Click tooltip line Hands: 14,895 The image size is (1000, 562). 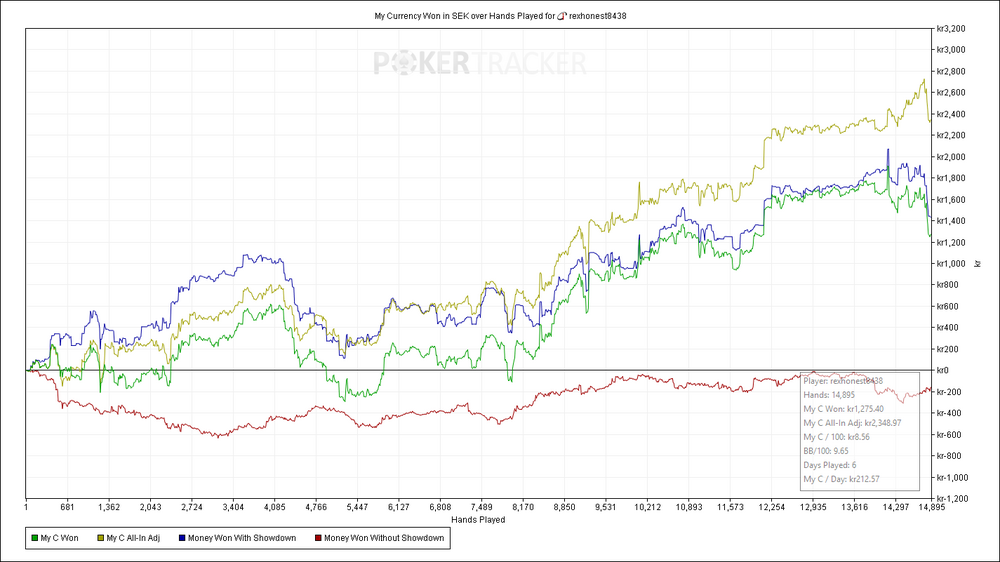tap(829, 396)
